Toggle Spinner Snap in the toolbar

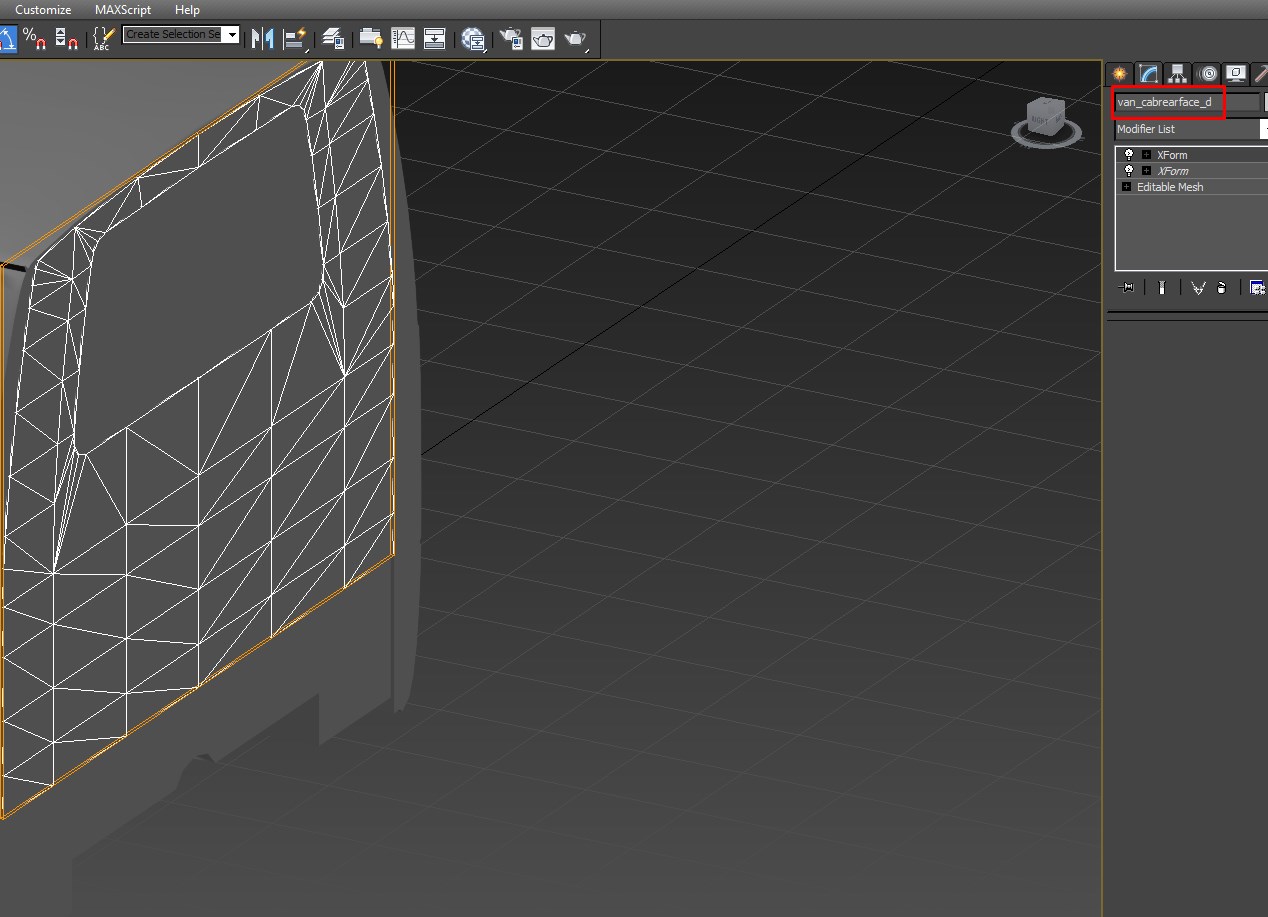tap(66, 39)
